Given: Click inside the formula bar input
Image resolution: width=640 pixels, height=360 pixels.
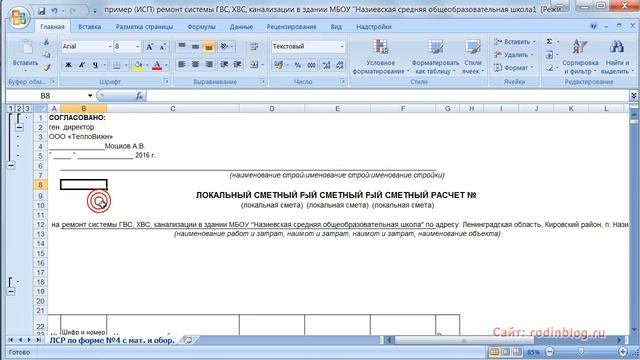Looking at the screenshot, I should [x=387, y=96].
